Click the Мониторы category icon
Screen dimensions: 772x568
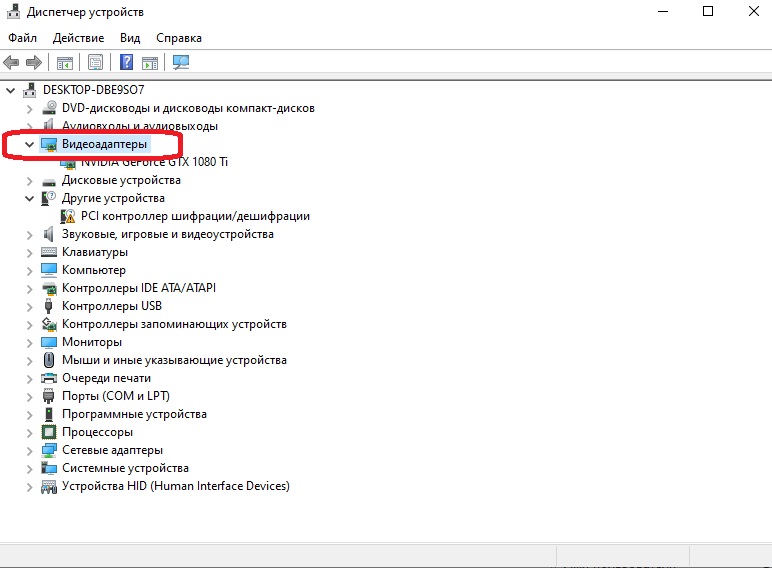pyautogui.click(x=49, y=342)
